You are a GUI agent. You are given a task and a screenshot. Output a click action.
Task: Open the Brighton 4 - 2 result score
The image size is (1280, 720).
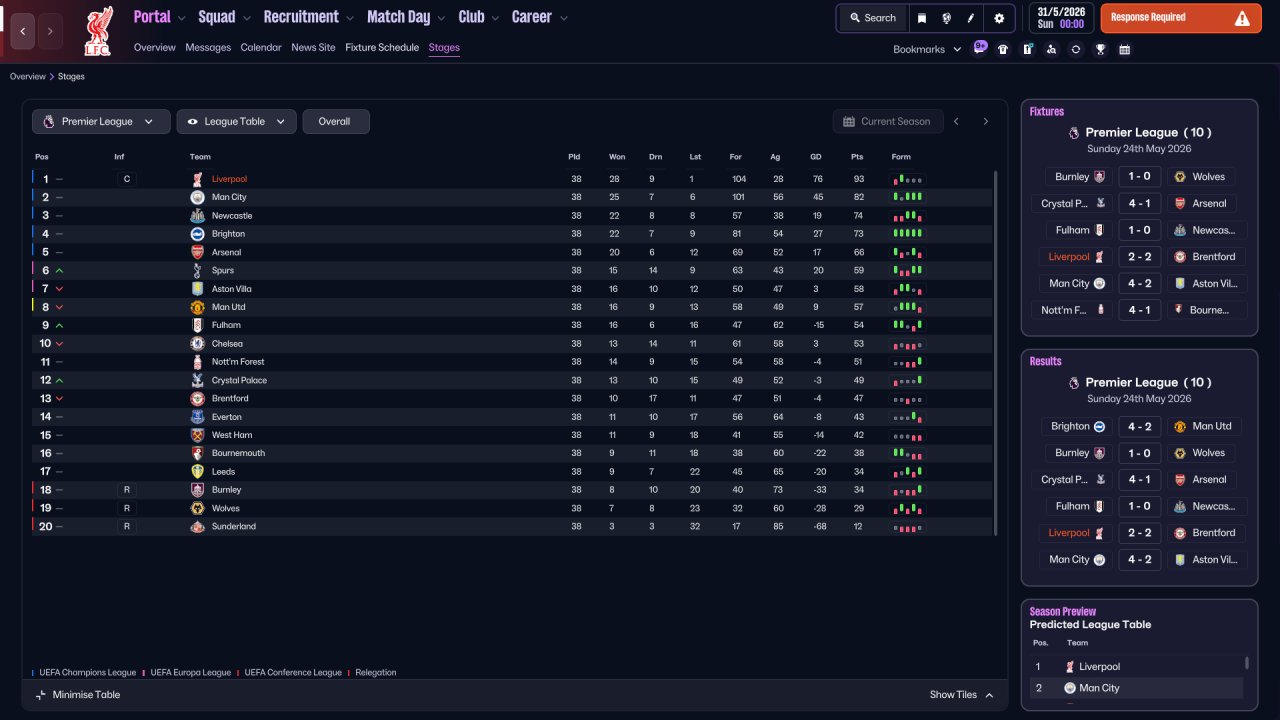(1139, 426)
